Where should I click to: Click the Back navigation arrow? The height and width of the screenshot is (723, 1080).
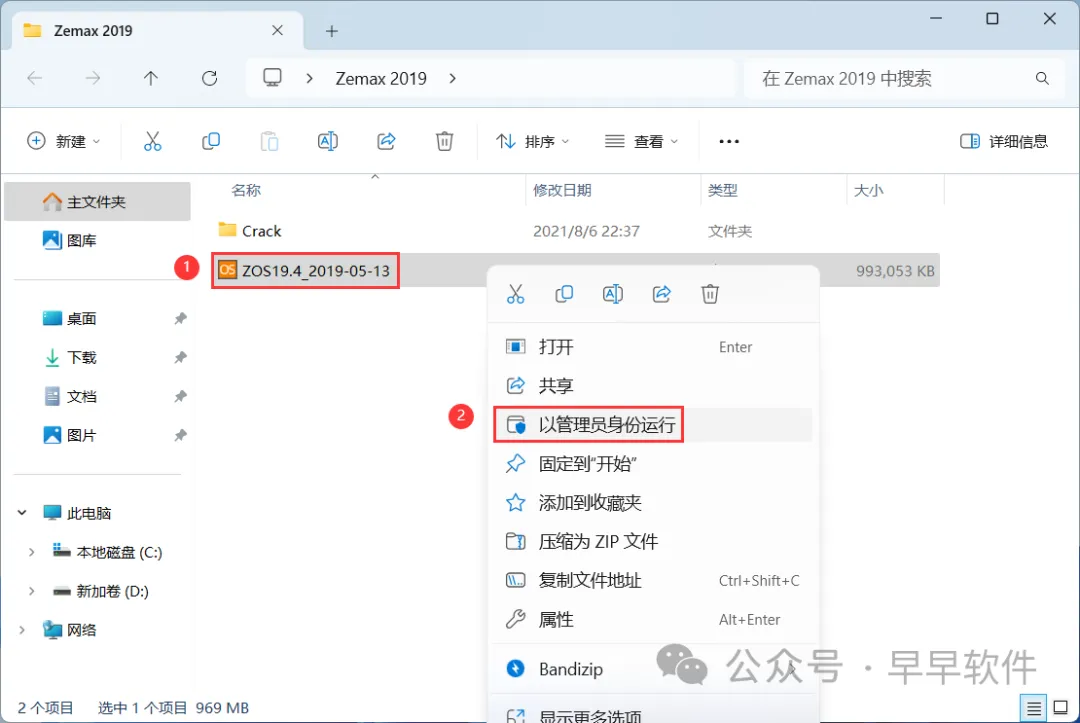[x=34, y=78]
